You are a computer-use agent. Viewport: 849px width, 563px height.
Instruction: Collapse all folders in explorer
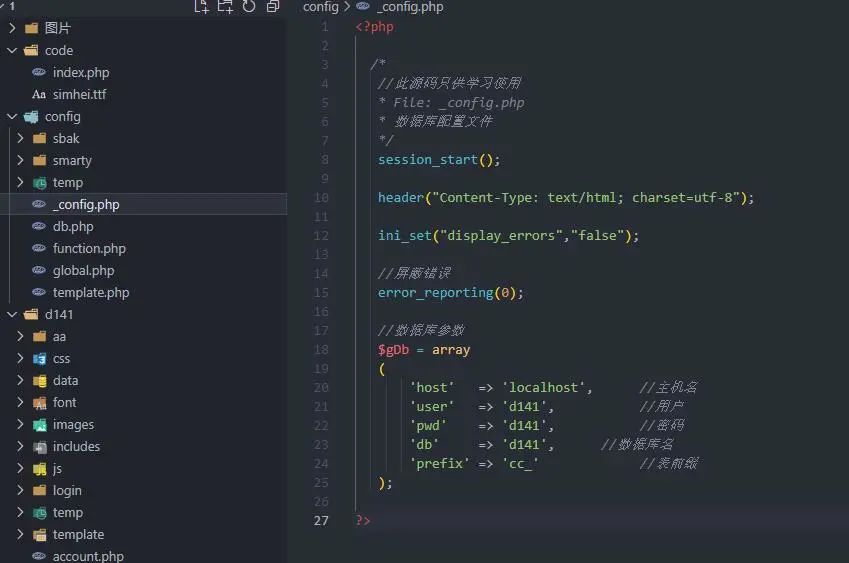tap(272, 7)
